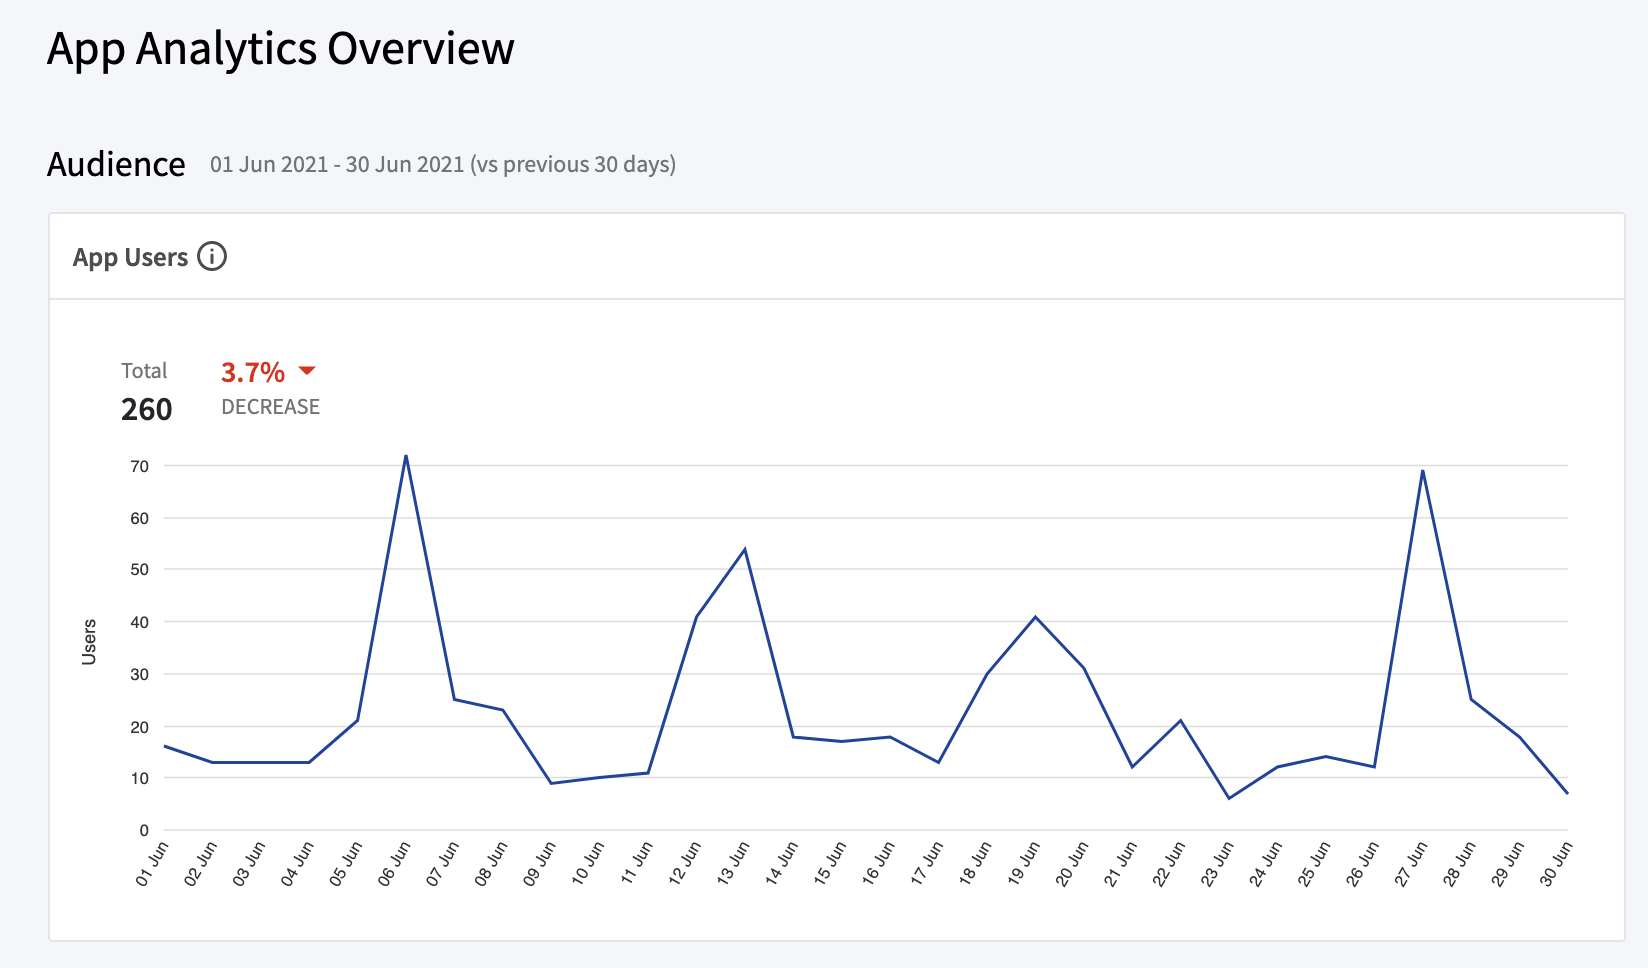1648x968 pixels.
Task: Open the date range 01 Jun - 30 Jun
Action: [x=442, y=164]
